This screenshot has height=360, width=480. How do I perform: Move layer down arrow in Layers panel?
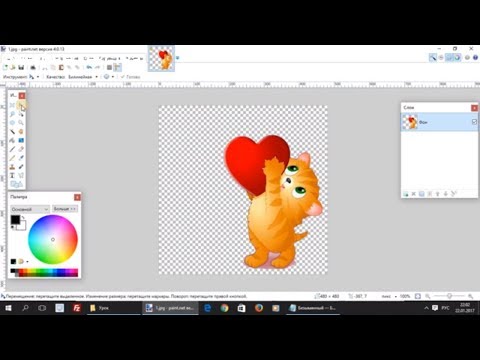point(446,194)
